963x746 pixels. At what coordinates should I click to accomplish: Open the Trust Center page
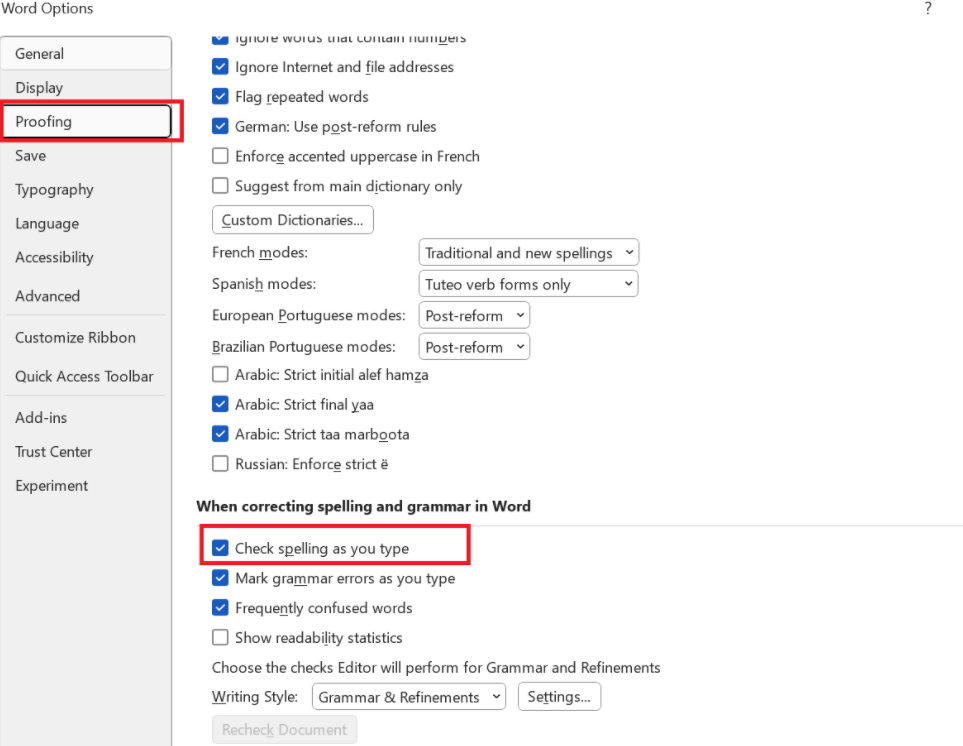click(53, 451)
